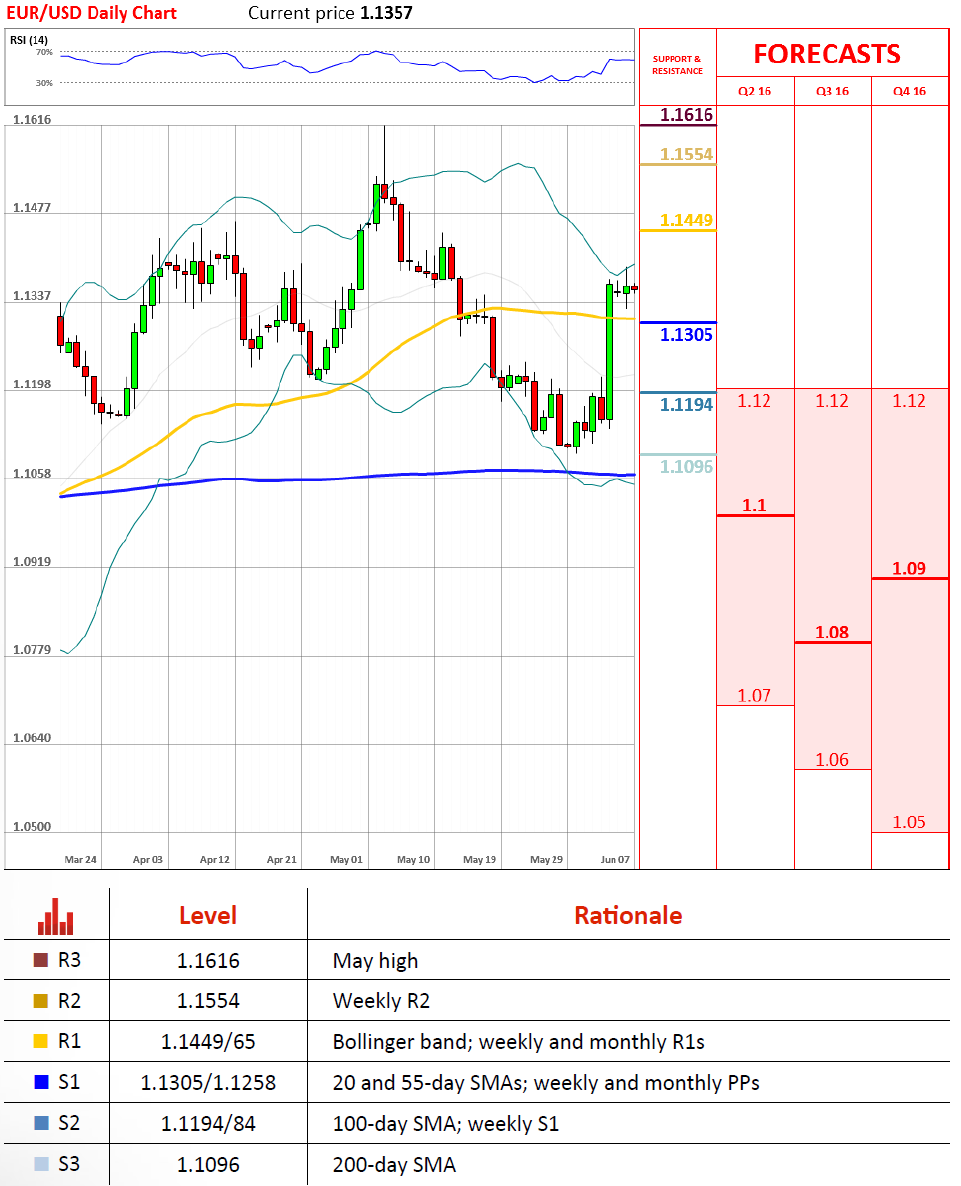Click the Apr 12 date axis label

coord(215,859)
